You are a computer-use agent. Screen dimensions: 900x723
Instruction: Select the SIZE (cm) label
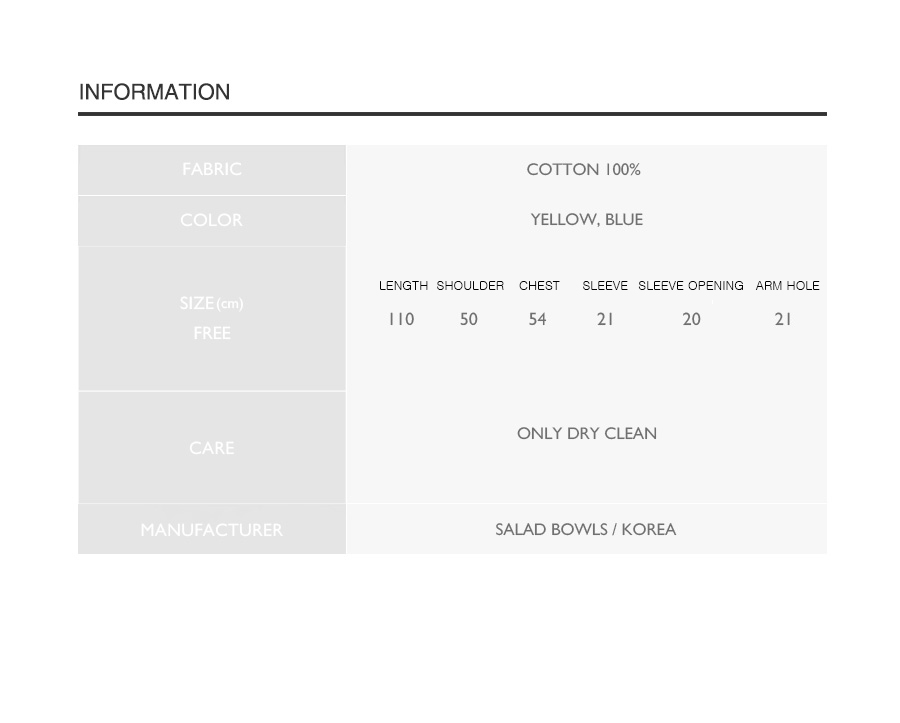pos(212,303)
